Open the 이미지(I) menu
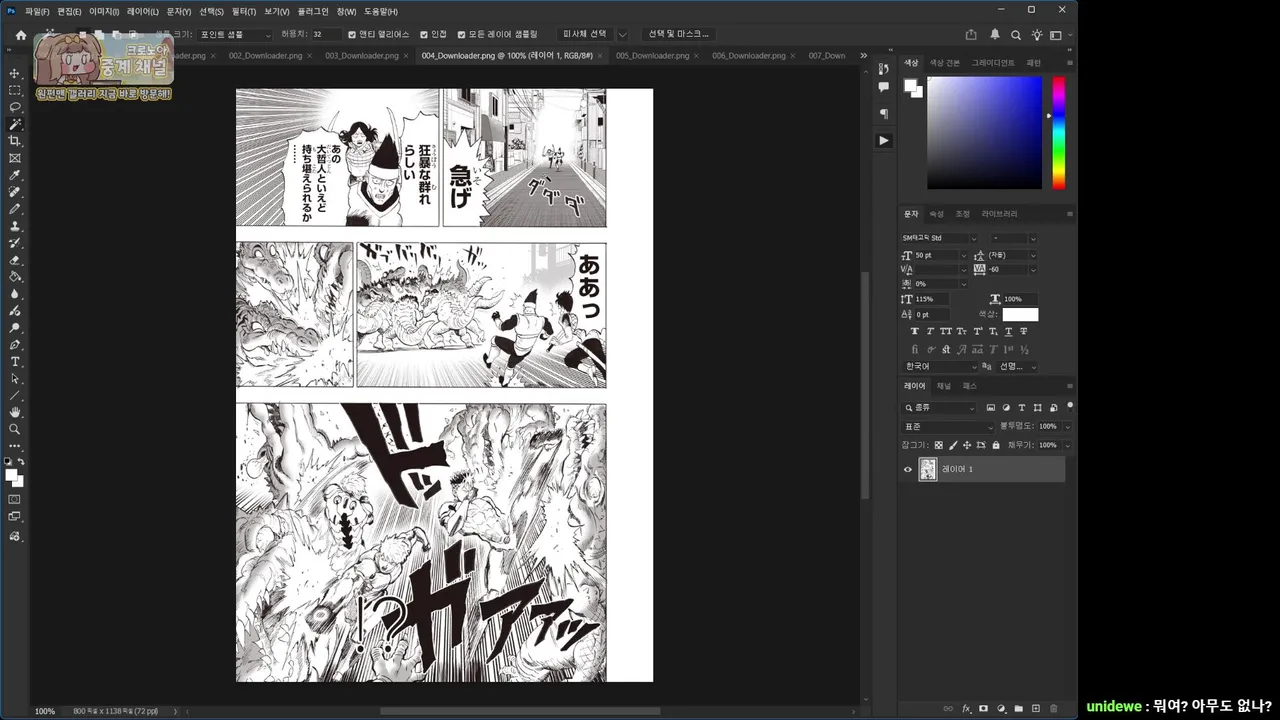Viewport: 1280px width, 720px height. pyautogui.click(x=104, y=11)
